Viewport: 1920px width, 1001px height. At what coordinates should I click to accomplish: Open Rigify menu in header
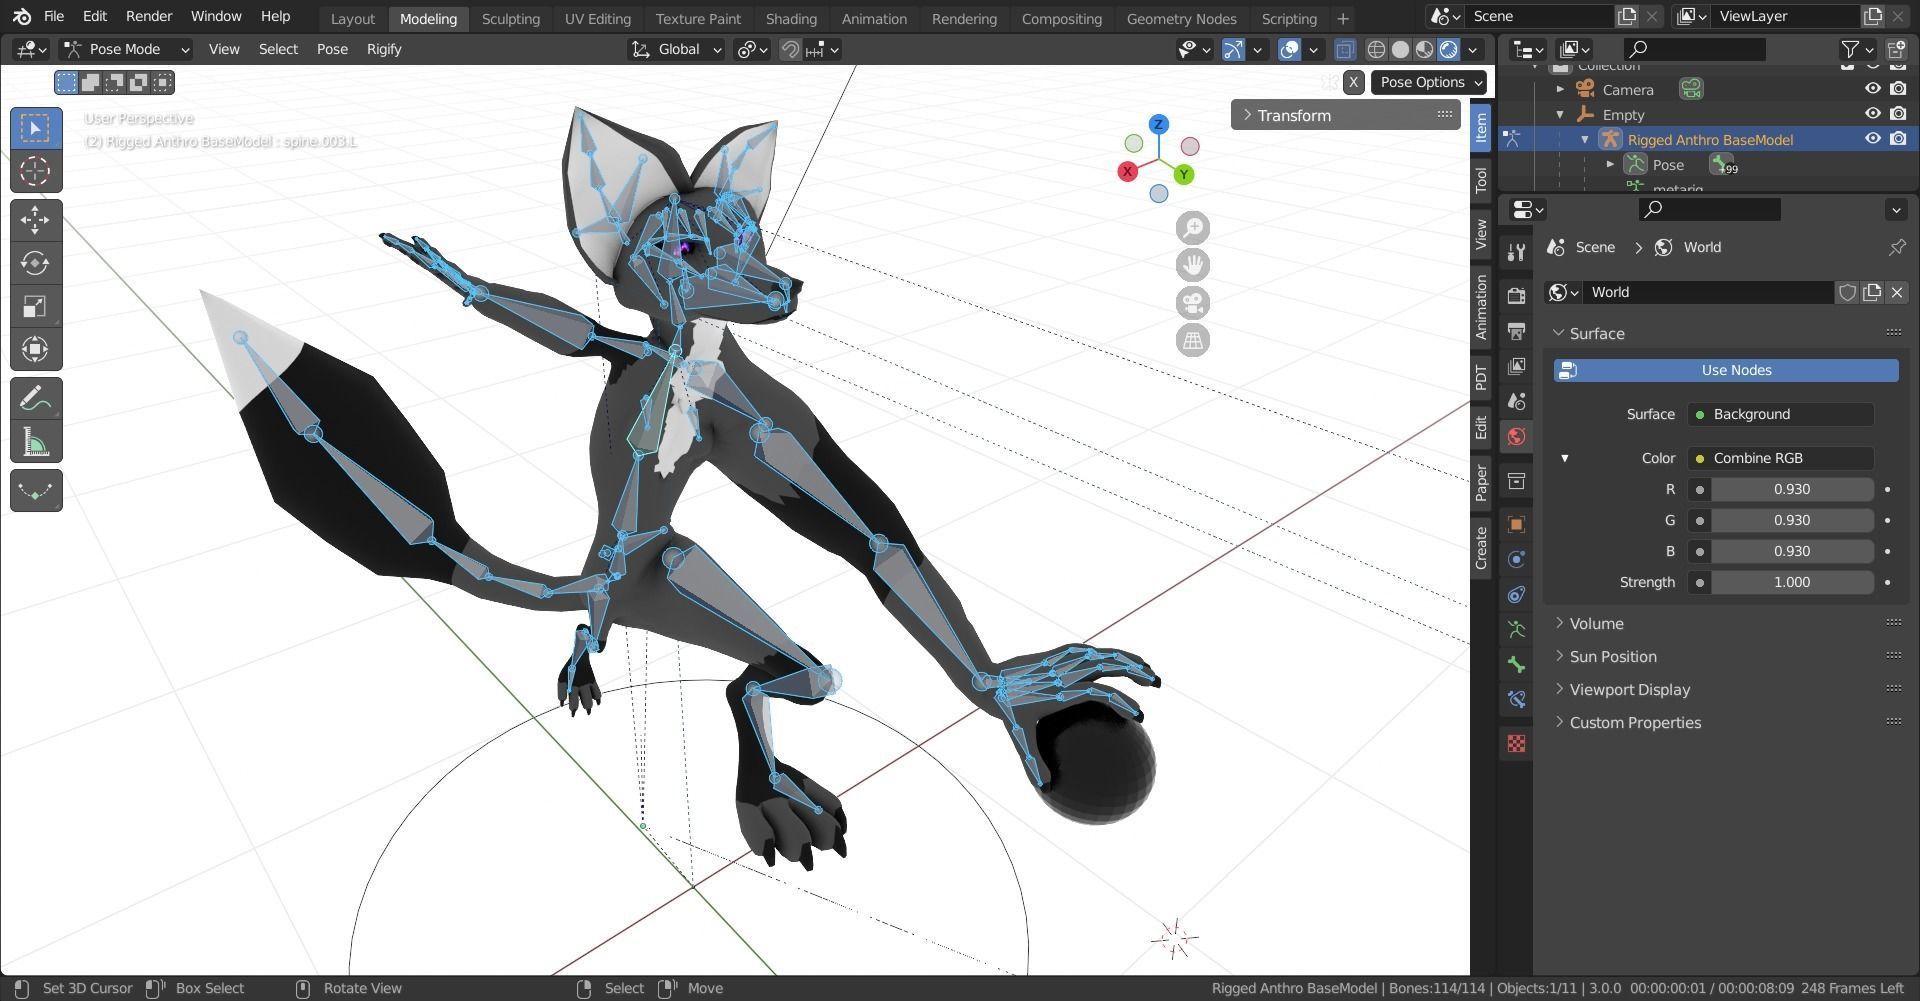(384, 49)
